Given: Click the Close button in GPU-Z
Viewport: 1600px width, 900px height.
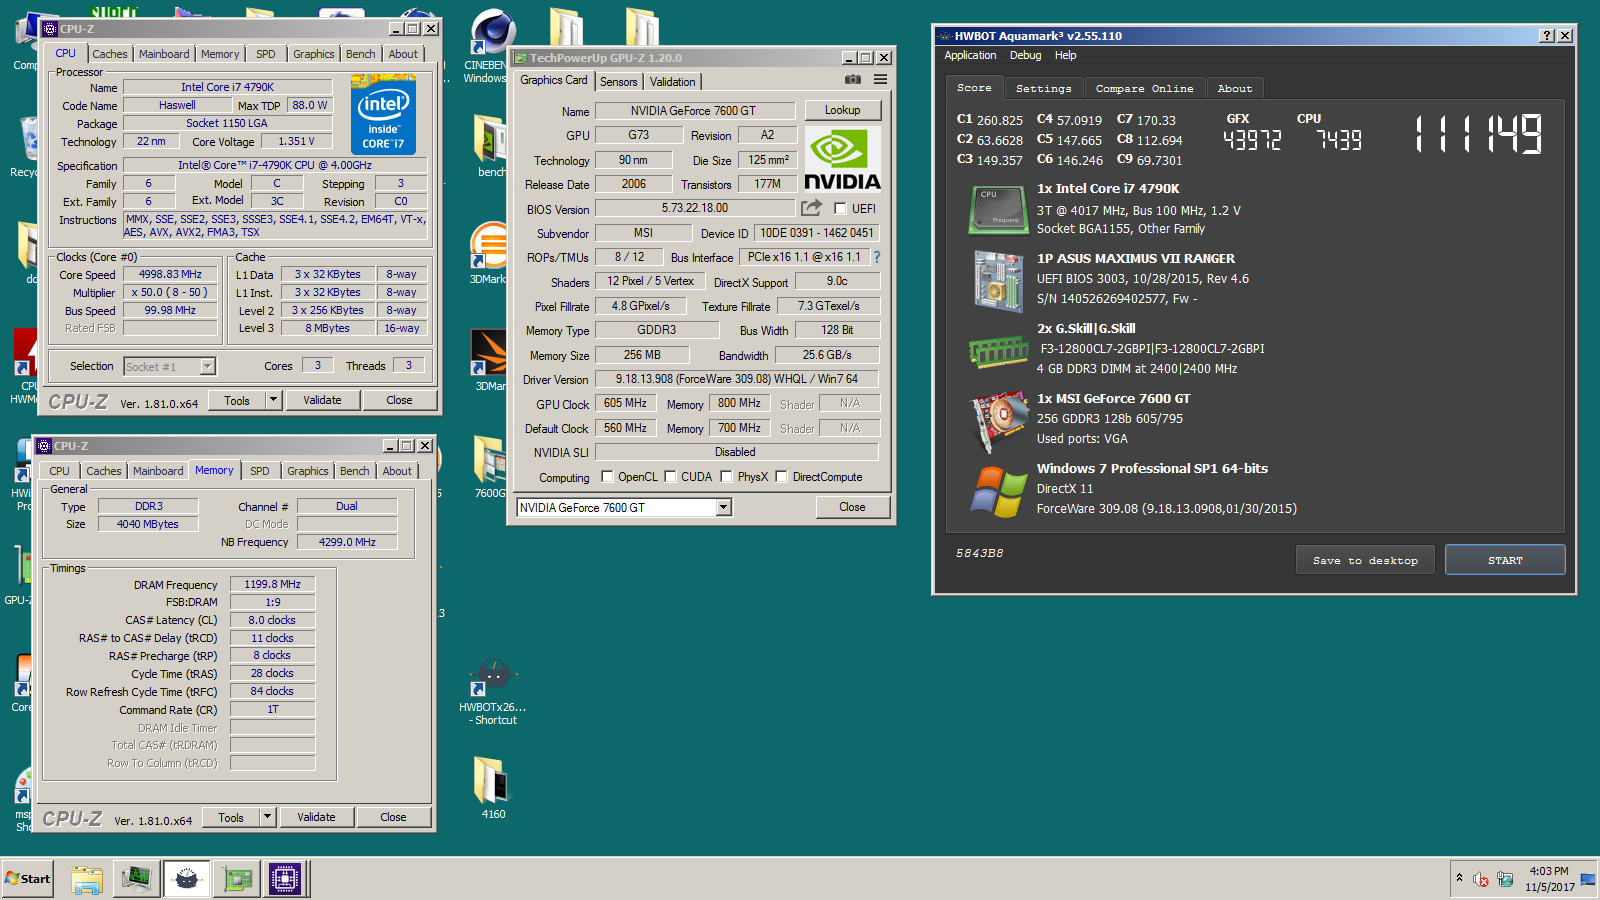Looking at the screenshot, I should [x=852, y=507].
